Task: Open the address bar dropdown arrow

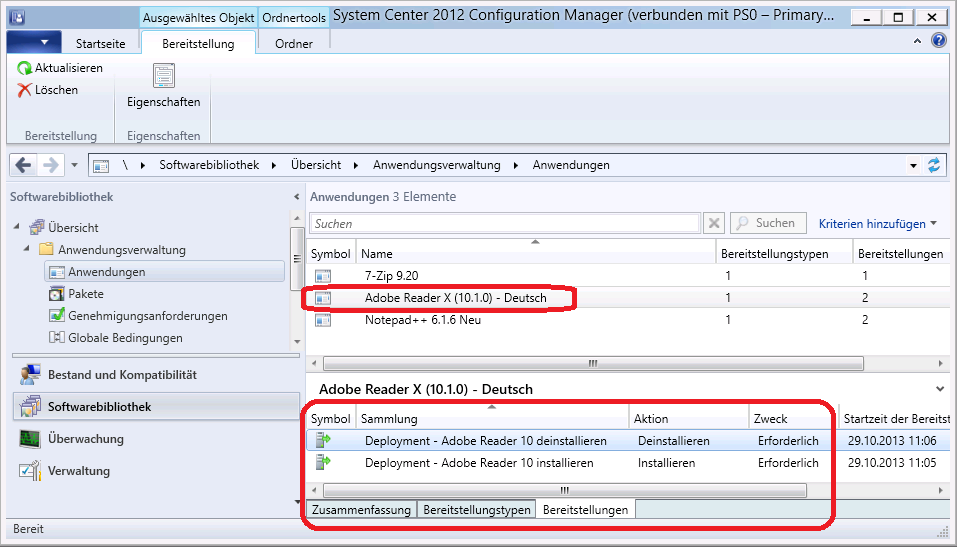Action: 913,165
